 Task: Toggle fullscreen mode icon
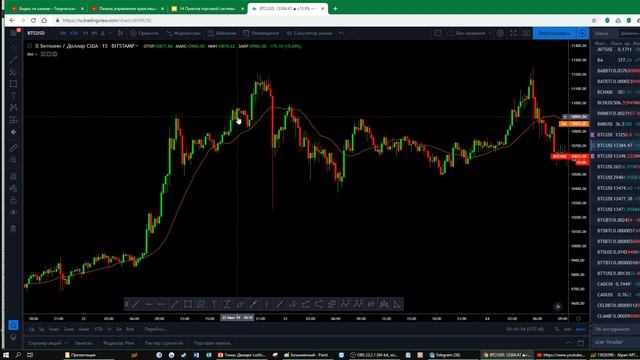pyautogui.click(x=513, y=33)
